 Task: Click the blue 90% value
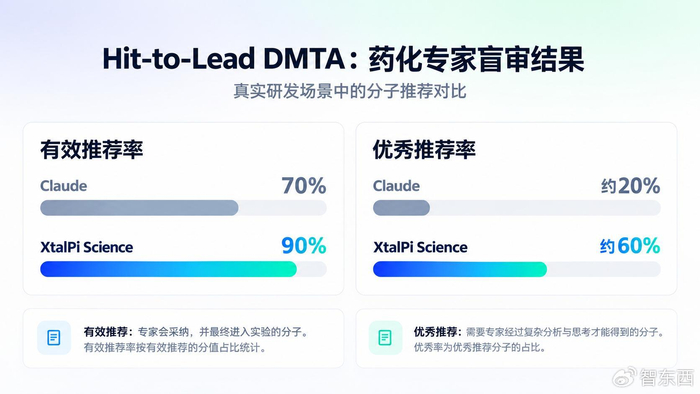coord(304,245)
